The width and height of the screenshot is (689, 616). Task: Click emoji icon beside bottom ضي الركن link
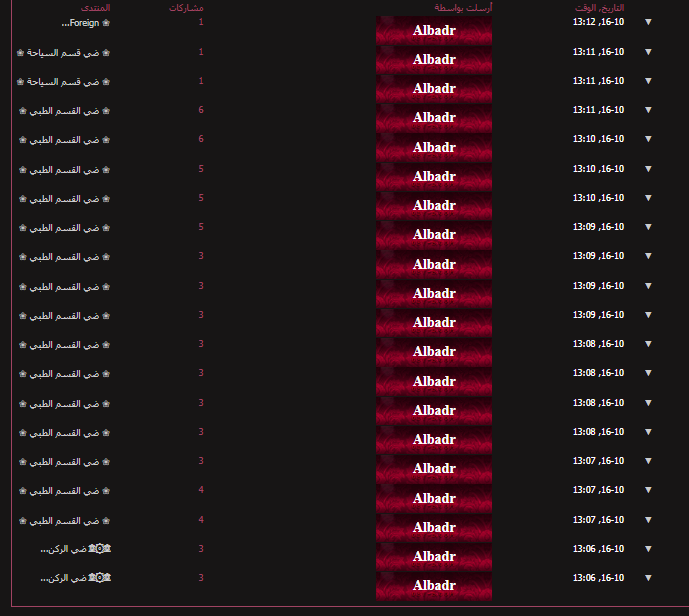[99, 578]
